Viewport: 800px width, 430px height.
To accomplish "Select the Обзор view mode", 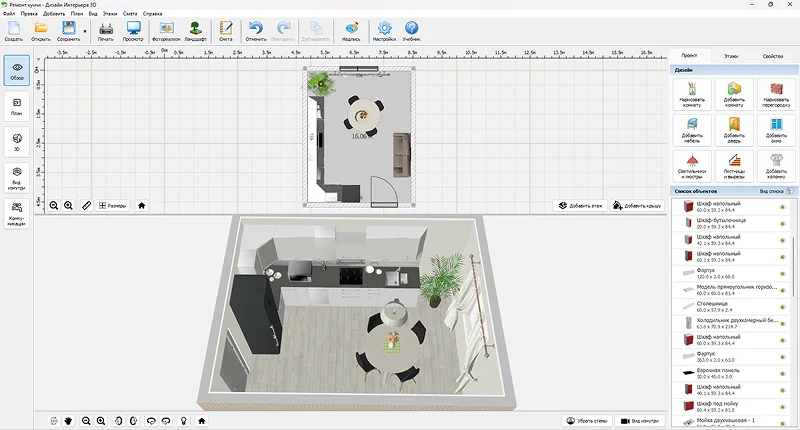I will point(17,71).
